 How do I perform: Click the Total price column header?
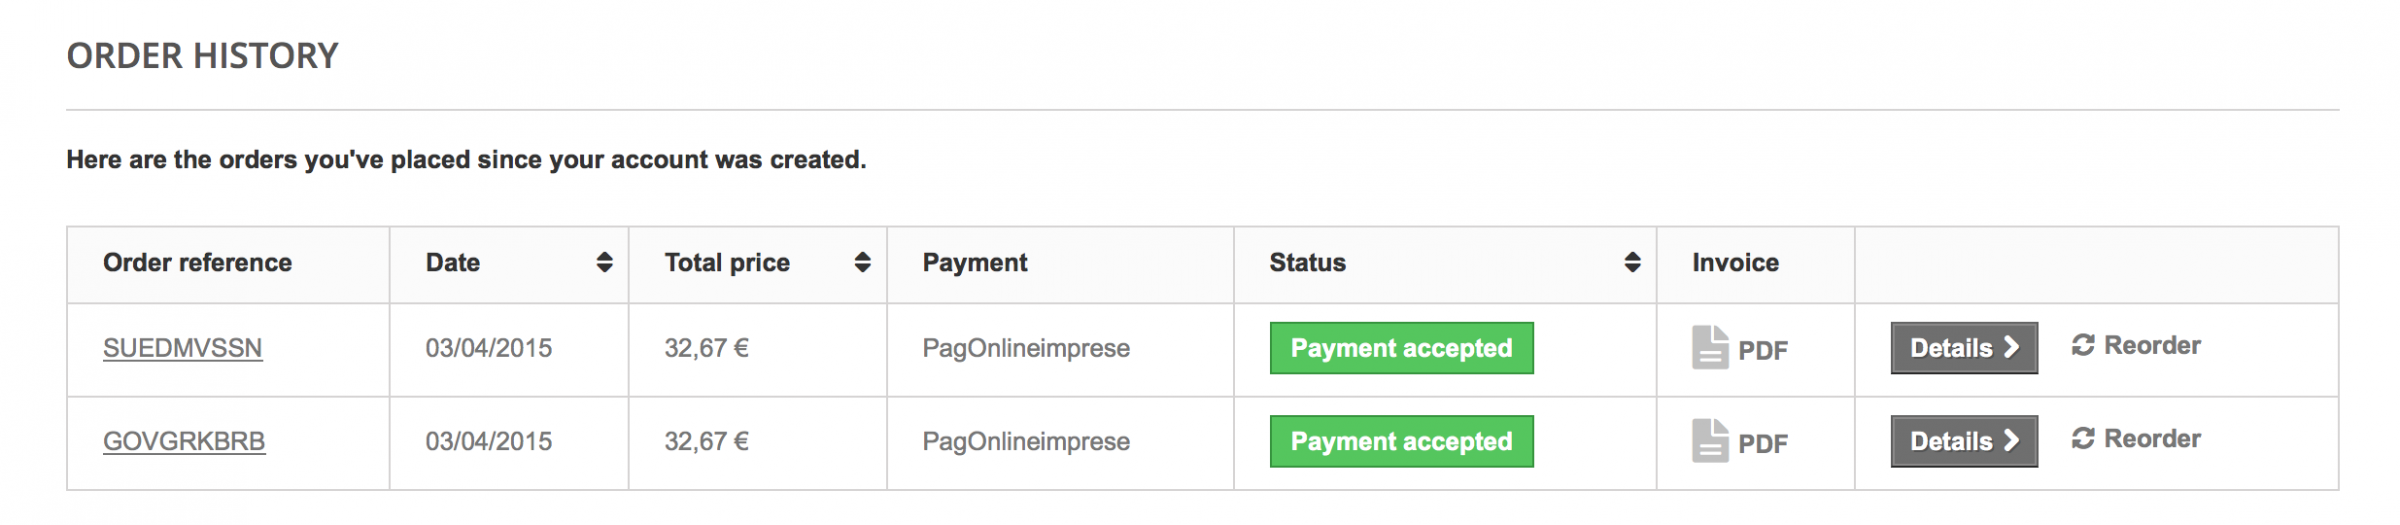727,263
